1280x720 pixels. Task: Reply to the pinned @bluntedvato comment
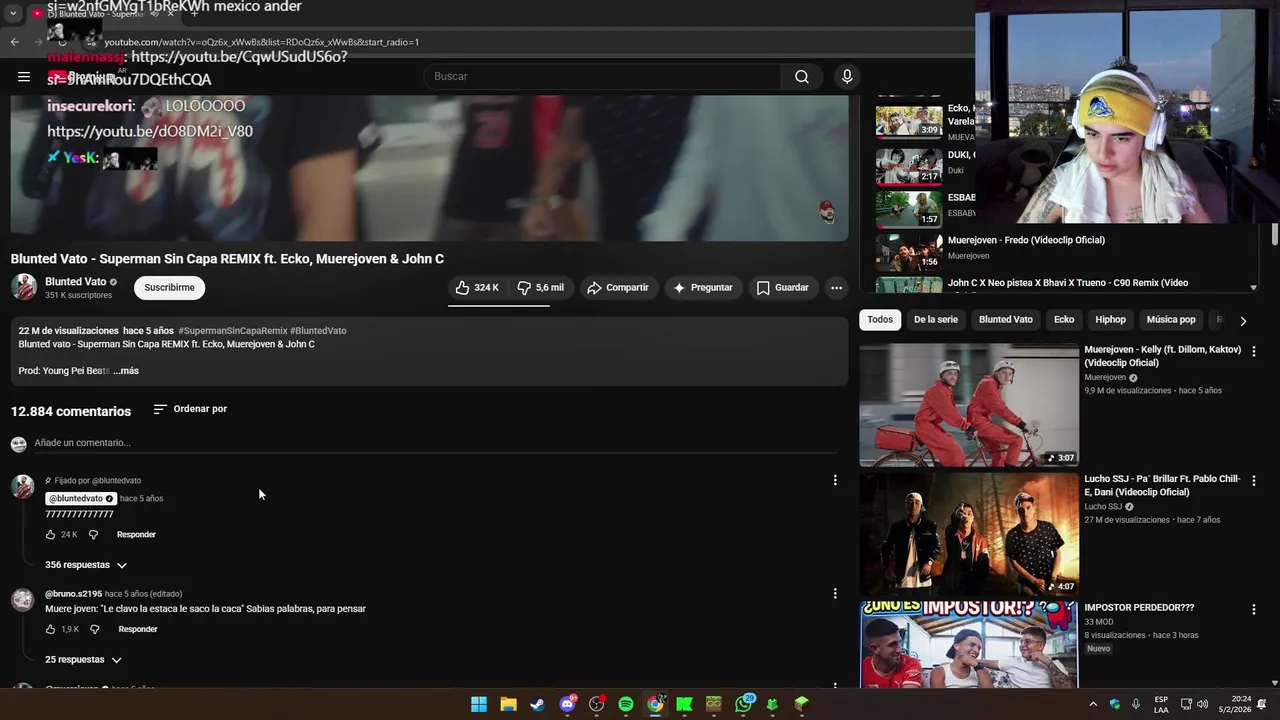pos(136,535)
